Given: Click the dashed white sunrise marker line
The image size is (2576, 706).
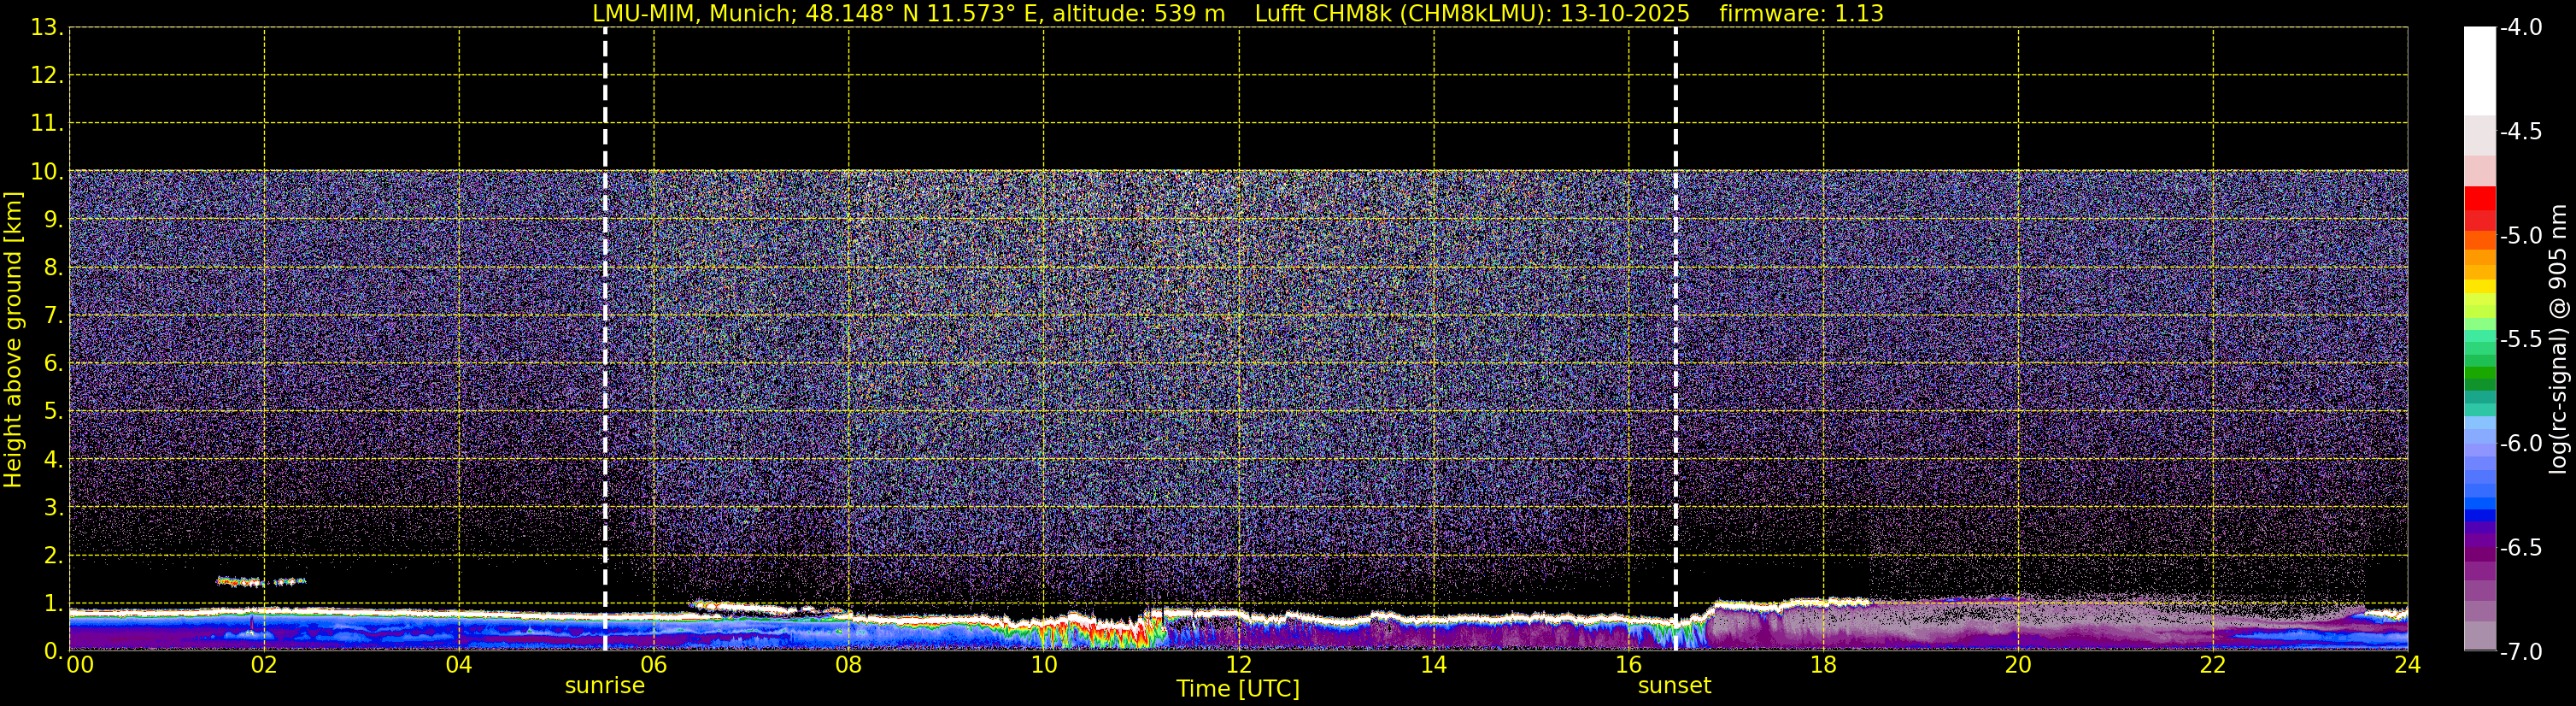Looking at the screenshot, I should click(605, 340).
